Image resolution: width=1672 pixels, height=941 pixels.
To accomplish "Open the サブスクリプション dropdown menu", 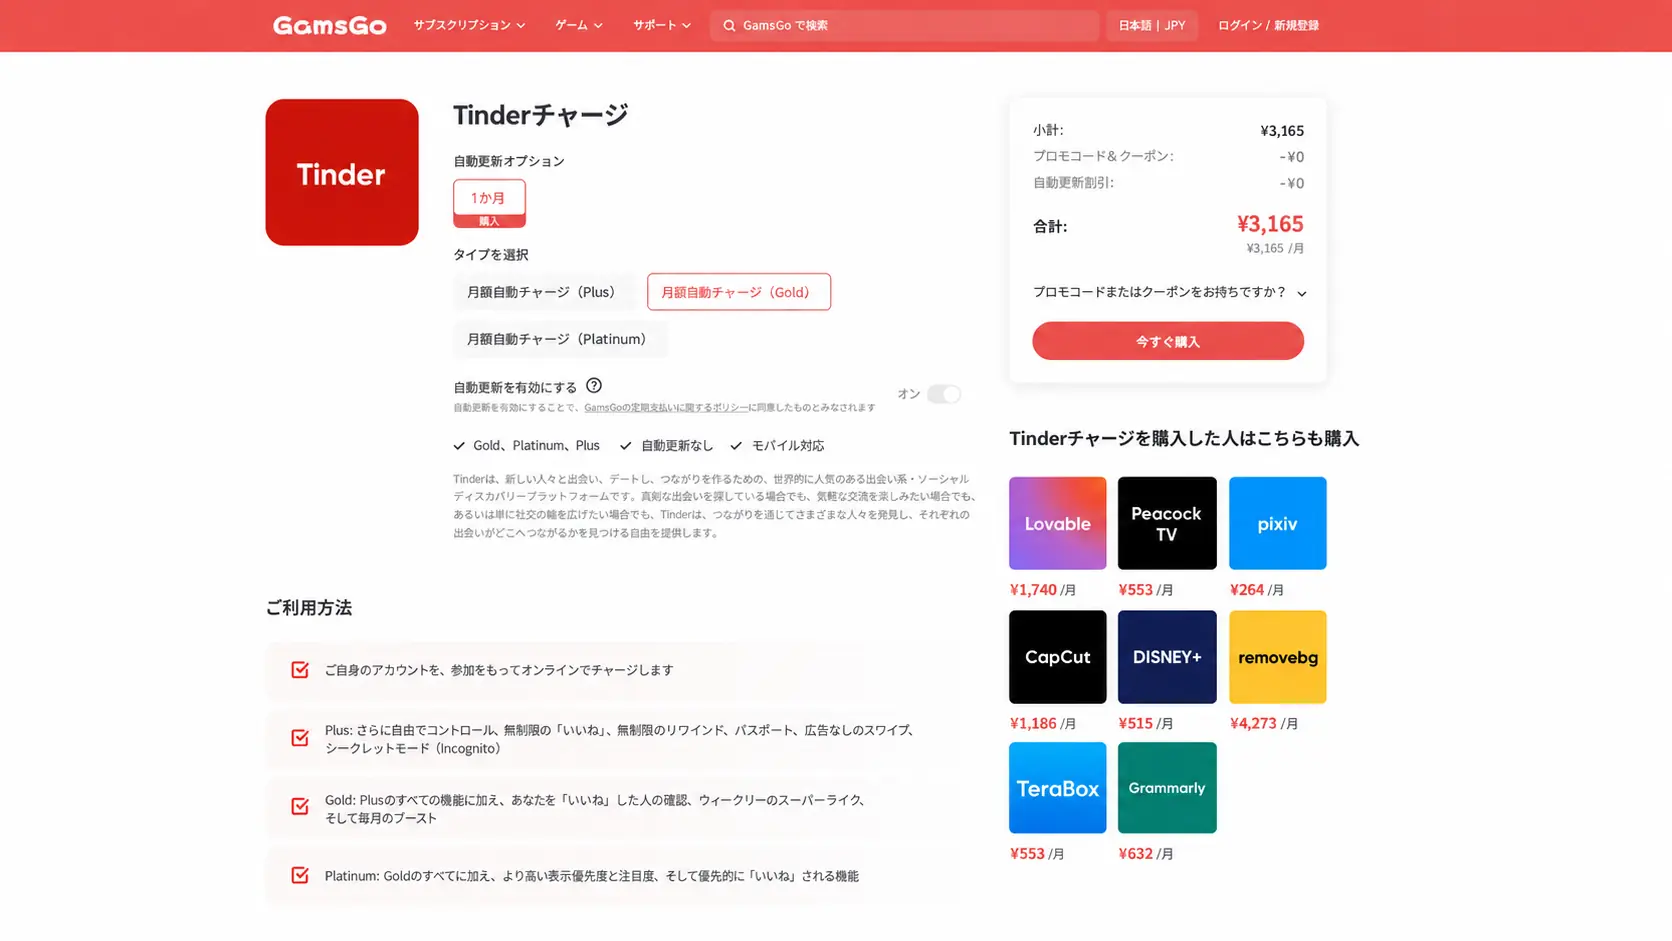I will pos(469,25).
